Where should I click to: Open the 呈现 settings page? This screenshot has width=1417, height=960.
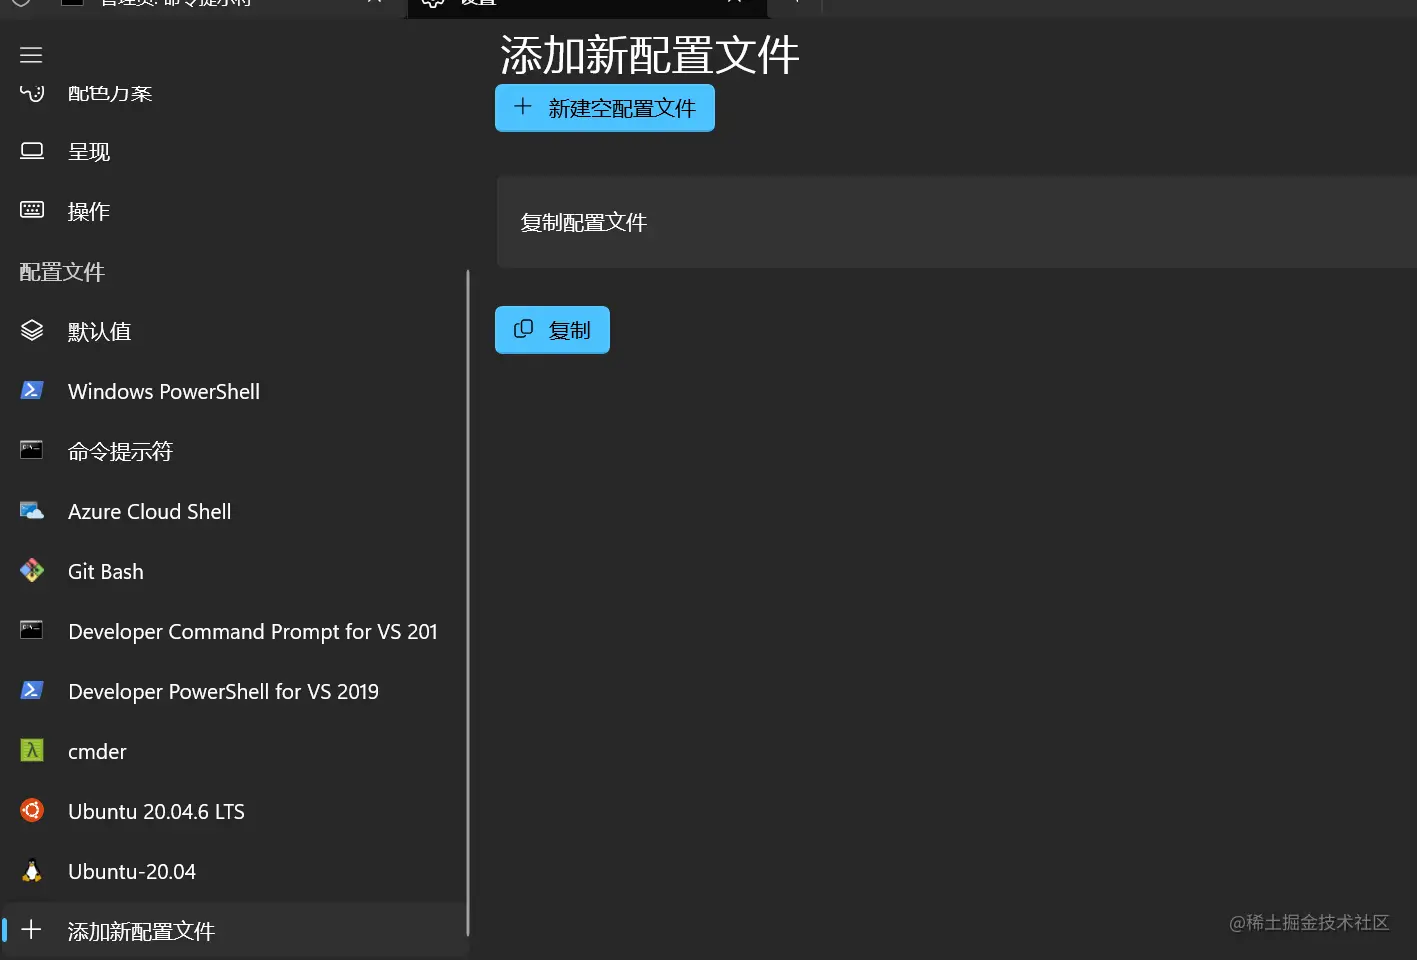tap(234, 152)
